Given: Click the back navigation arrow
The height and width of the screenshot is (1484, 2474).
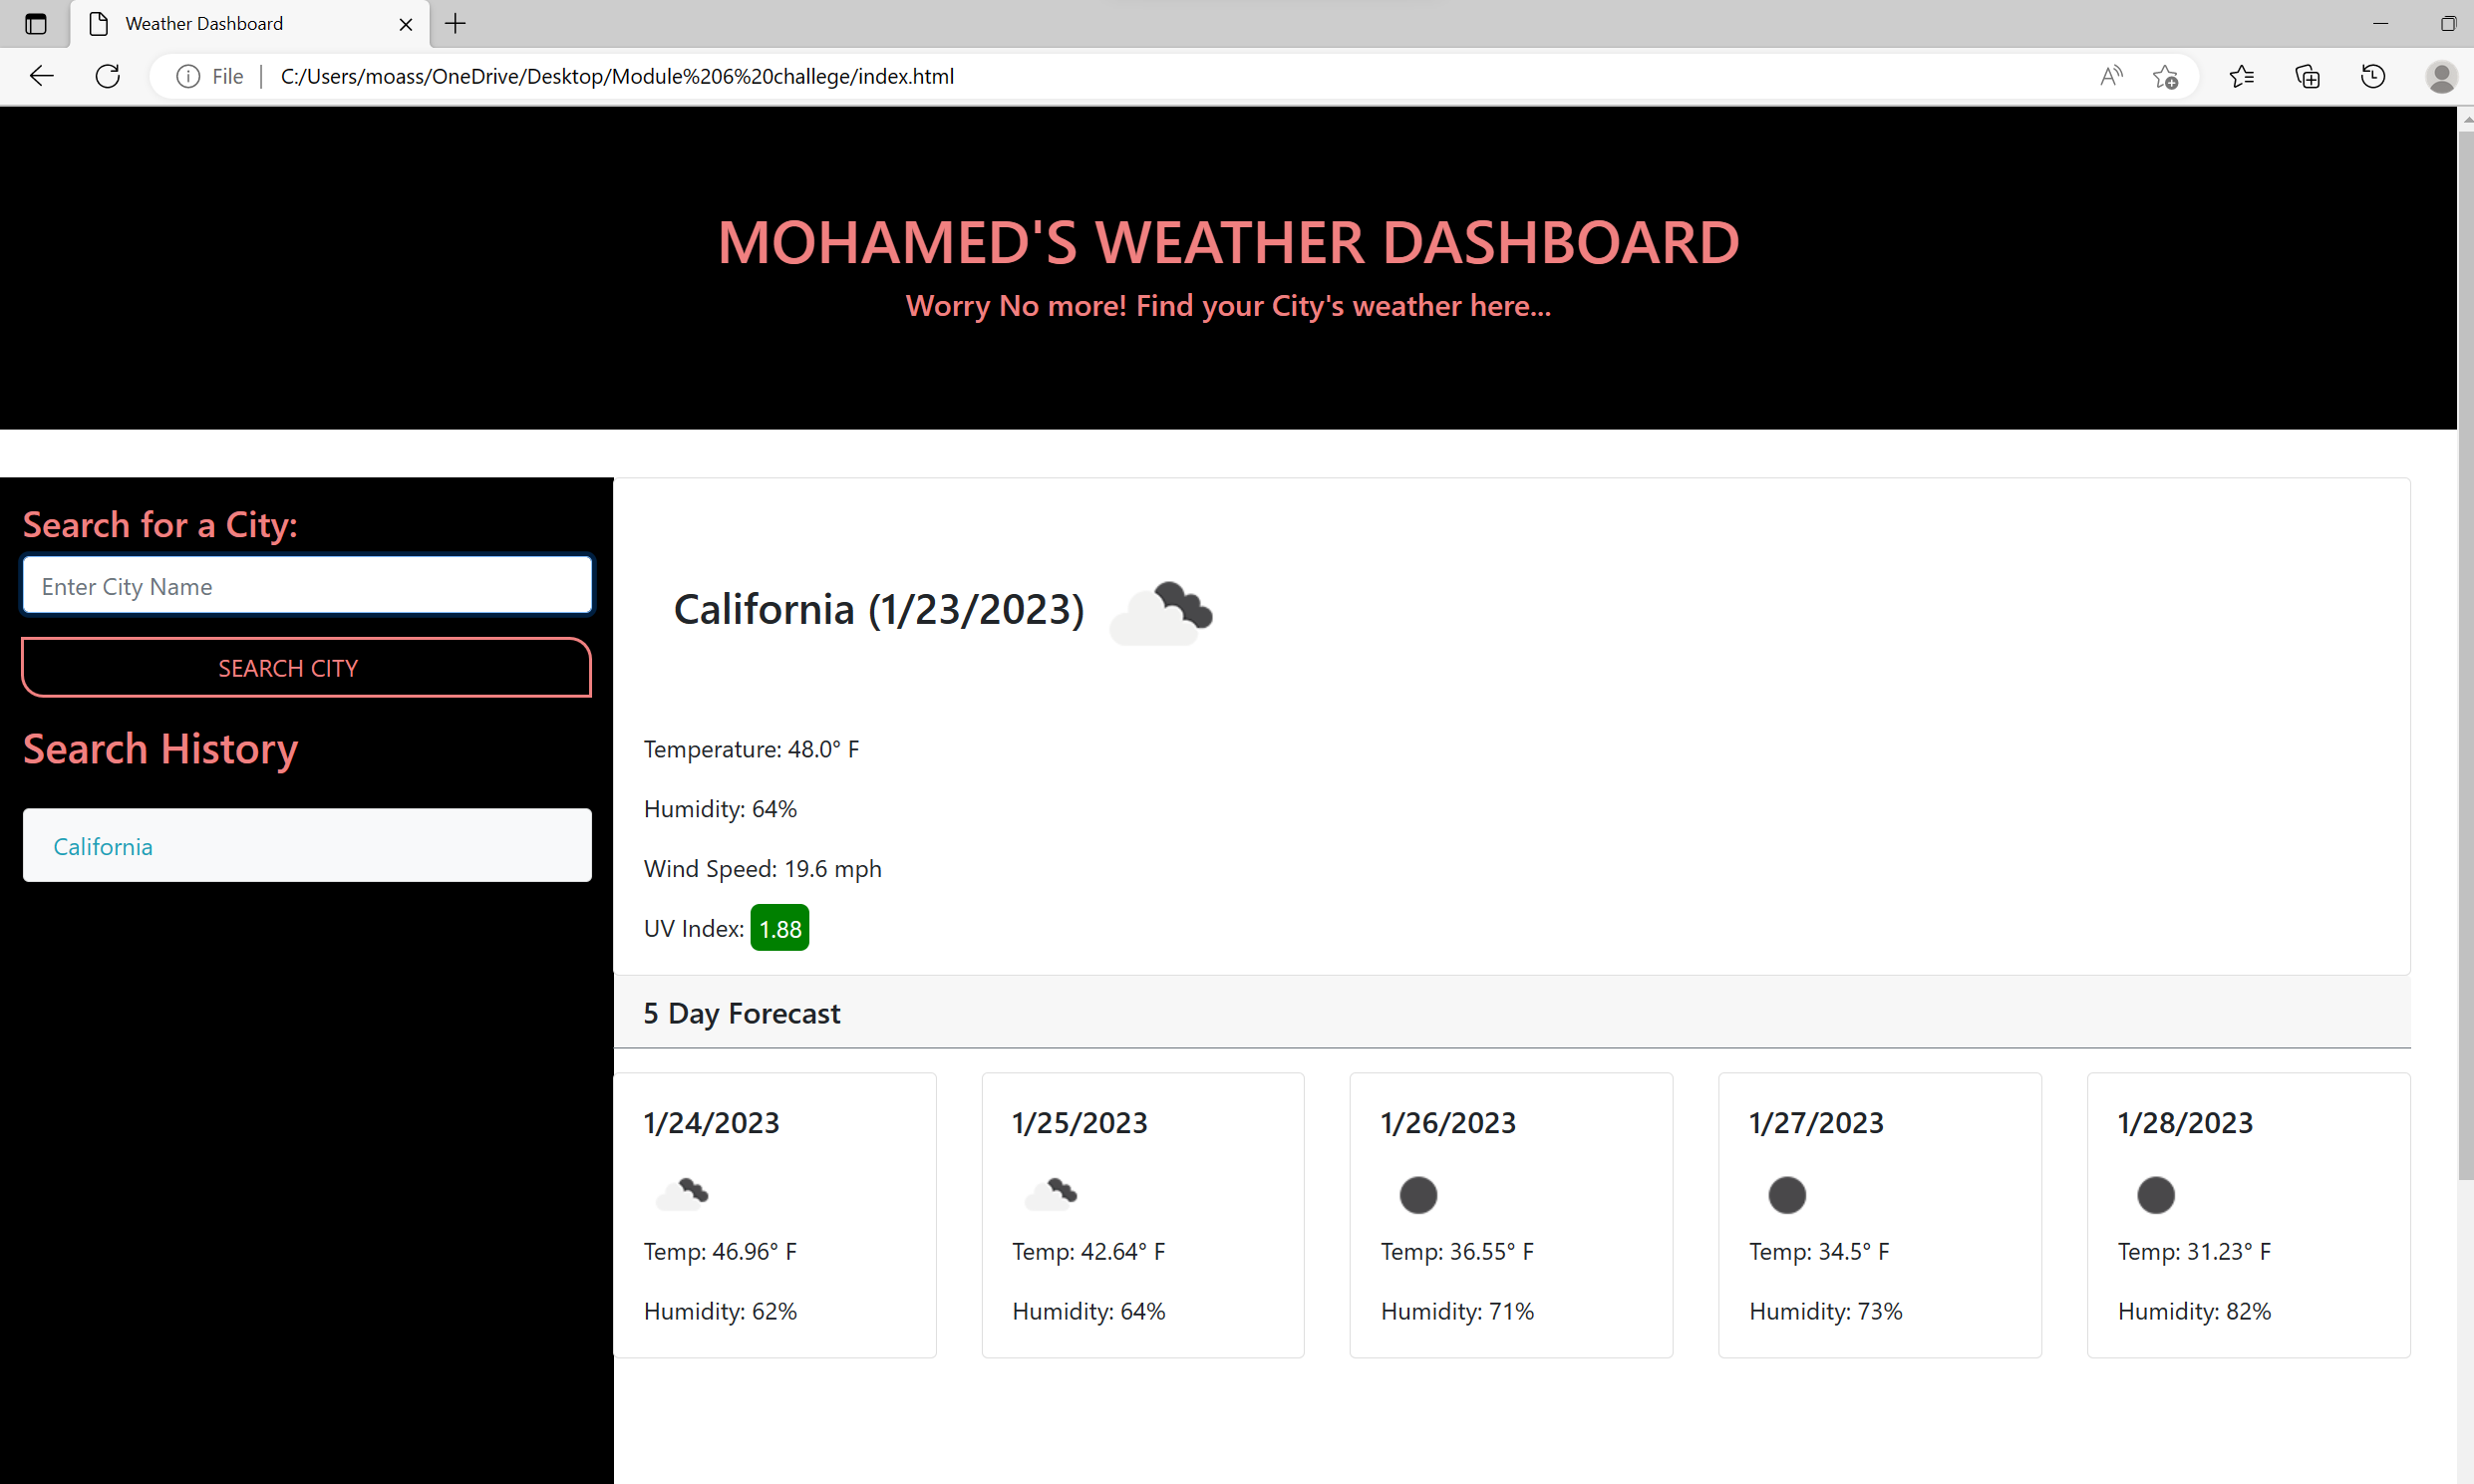Looking at the screenshot, I should point(41,76).
